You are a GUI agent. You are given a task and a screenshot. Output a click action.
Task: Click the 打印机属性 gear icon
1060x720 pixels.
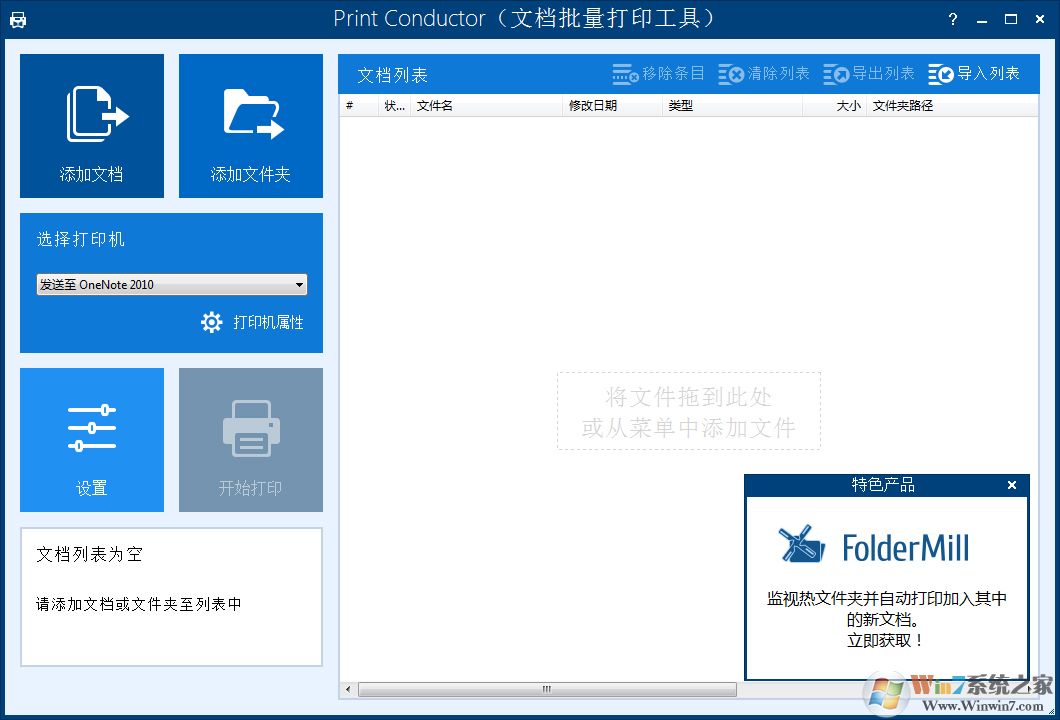point(211,323)
